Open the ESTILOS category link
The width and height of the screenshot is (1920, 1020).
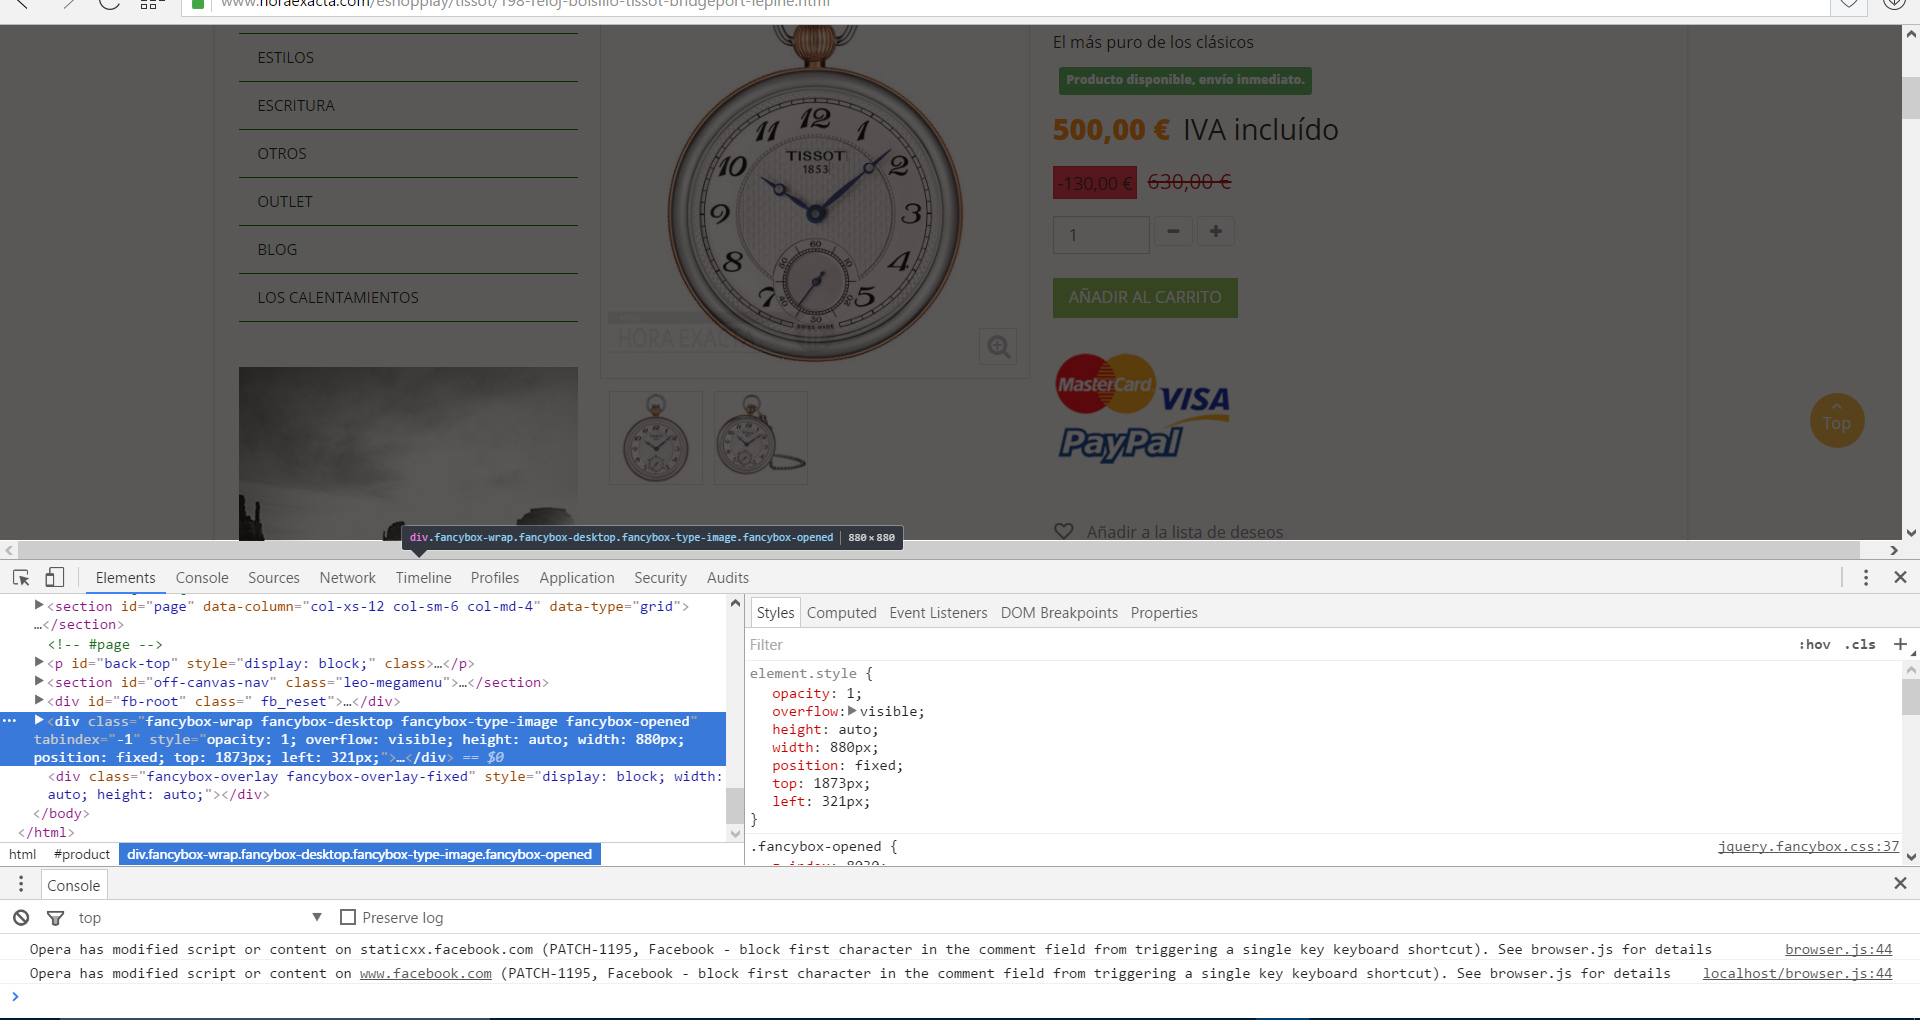point(286,58)
